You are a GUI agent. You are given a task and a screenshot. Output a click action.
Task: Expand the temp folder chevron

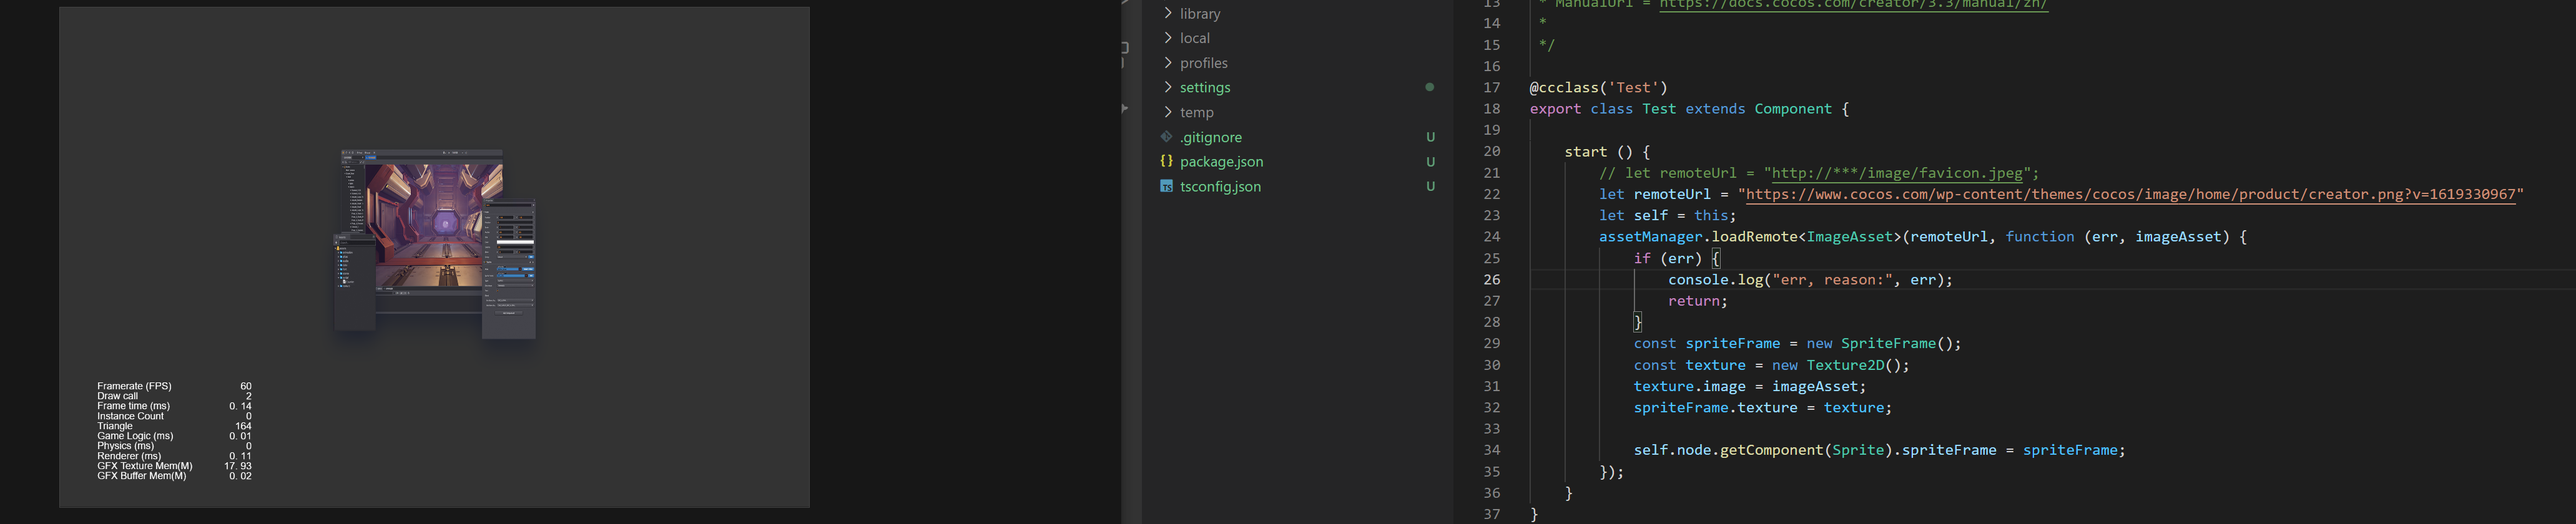click(1167, 112)
